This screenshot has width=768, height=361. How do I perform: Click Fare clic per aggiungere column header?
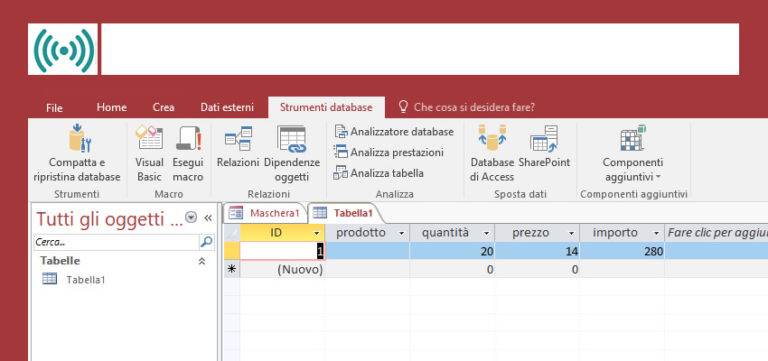716,233
